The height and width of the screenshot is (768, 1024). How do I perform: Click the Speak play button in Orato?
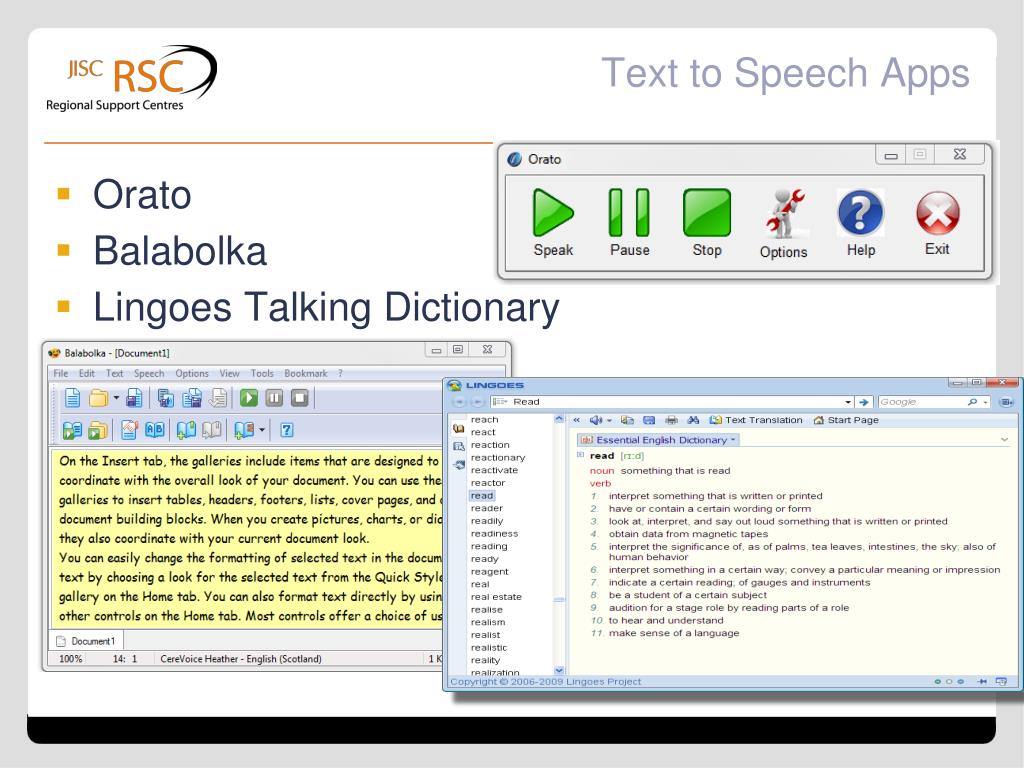pos(552,213)
